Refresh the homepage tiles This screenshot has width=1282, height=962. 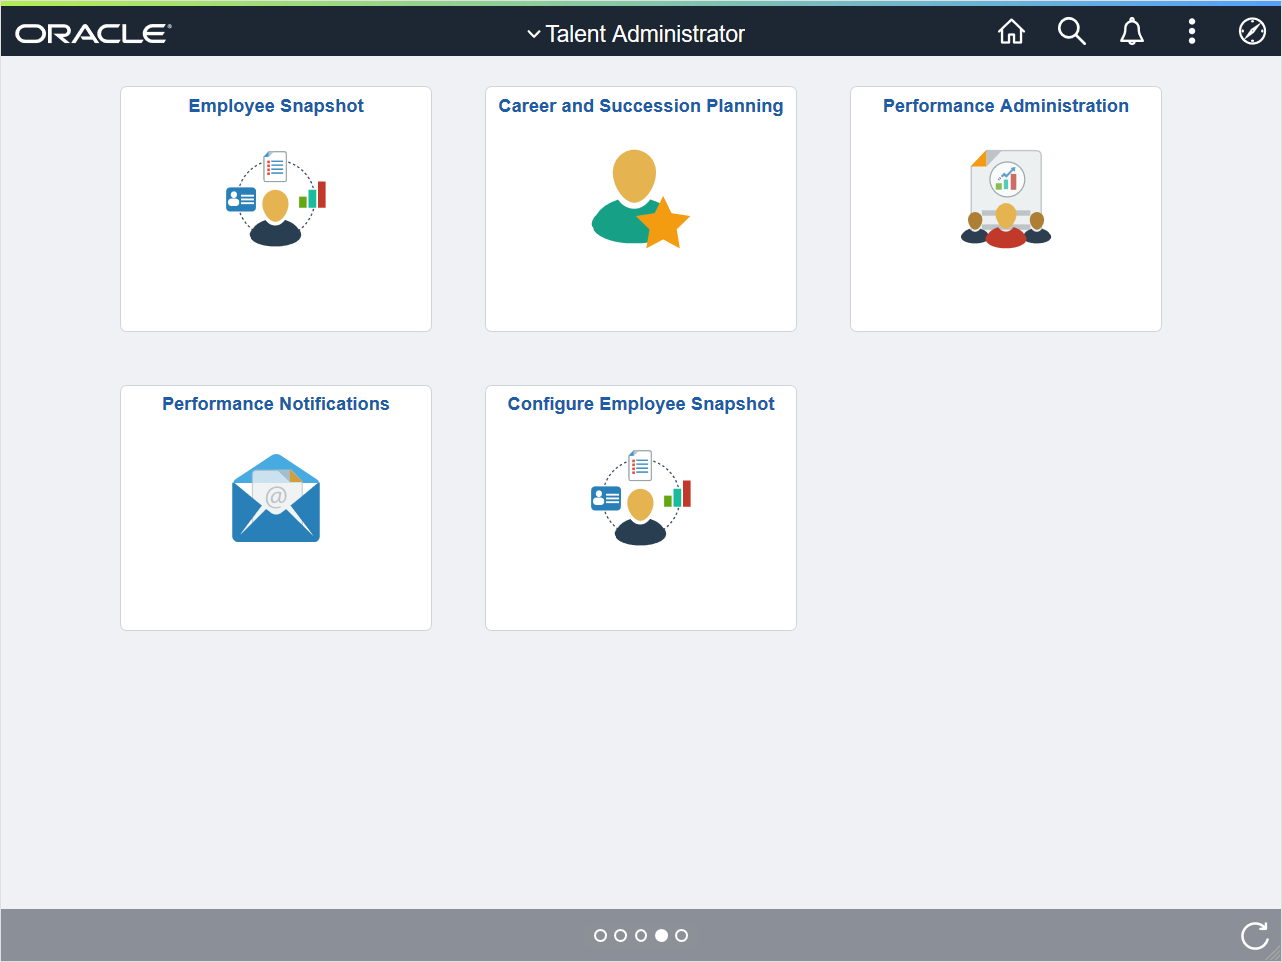click(1254, 936)
